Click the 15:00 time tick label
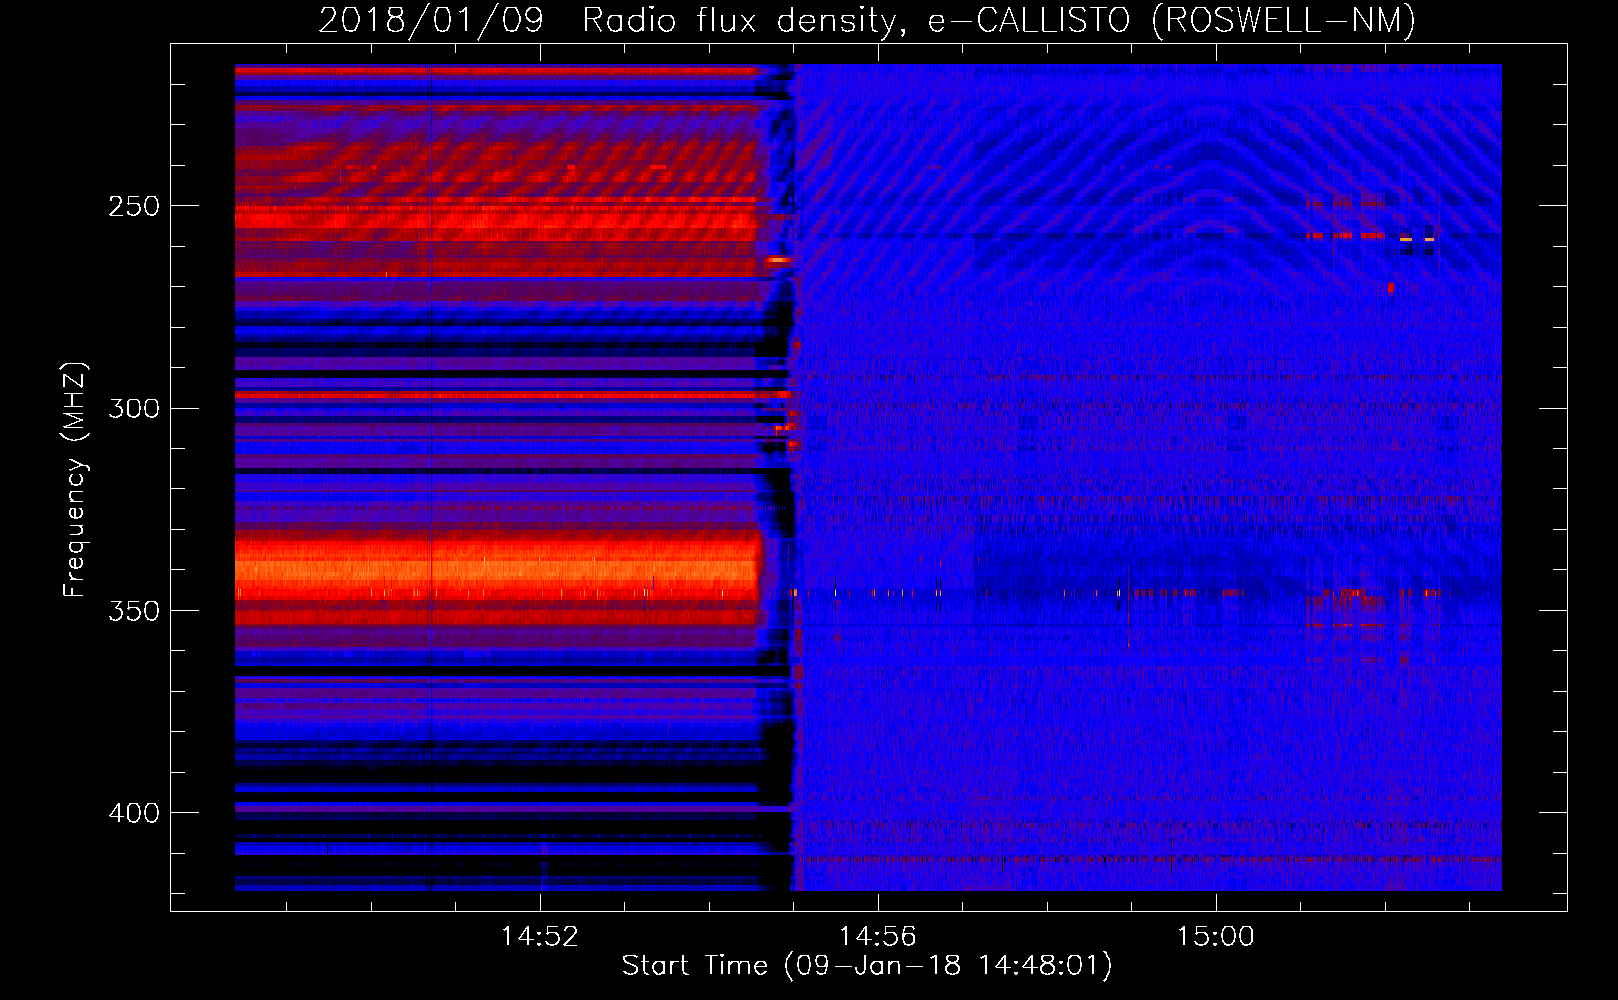This screenshot has width=1618, height=1000. click(x=1216, y=937)
